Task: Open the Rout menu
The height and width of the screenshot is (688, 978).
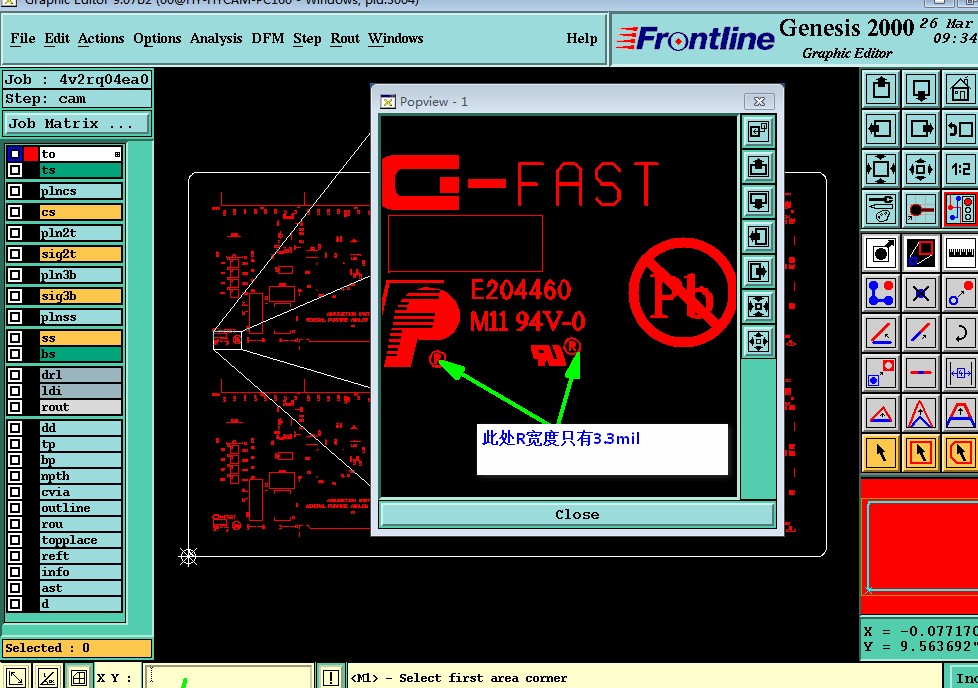Action: coord(345,39)
